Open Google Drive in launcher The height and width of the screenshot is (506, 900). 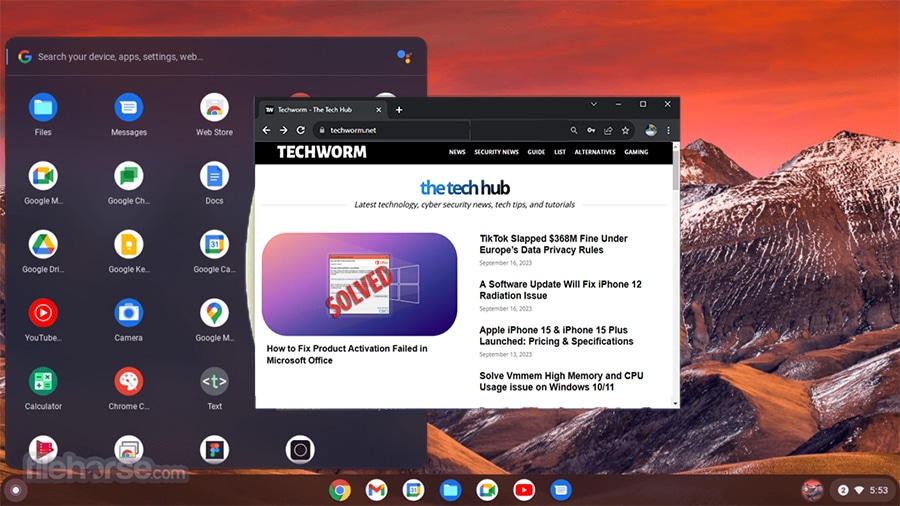click(x=43, y=245)
